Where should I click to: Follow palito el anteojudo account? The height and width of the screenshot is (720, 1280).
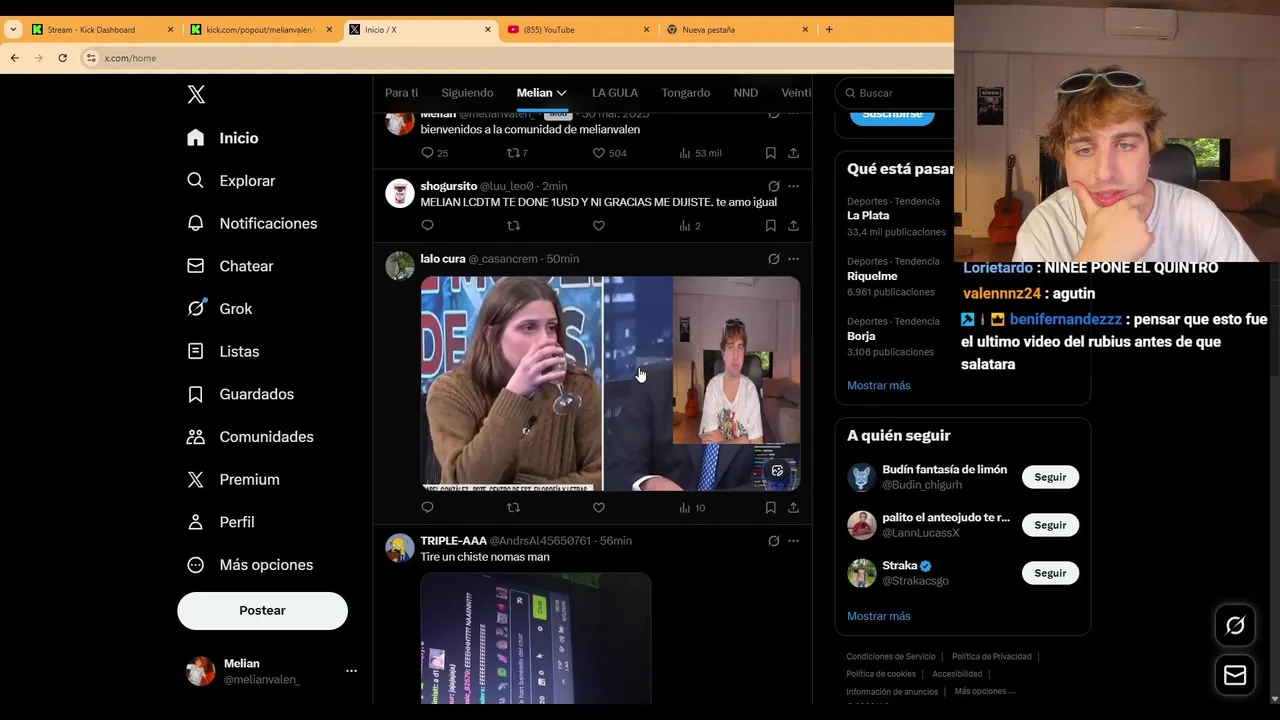click(1050, 525)
